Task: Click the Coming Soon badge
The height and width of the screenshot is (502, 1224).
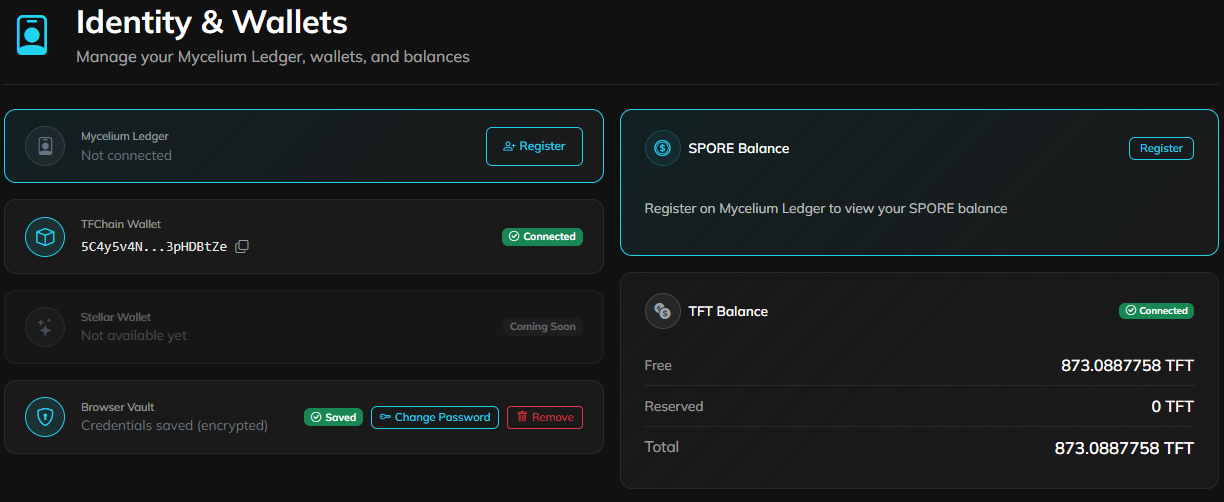Action: (543, 327)
